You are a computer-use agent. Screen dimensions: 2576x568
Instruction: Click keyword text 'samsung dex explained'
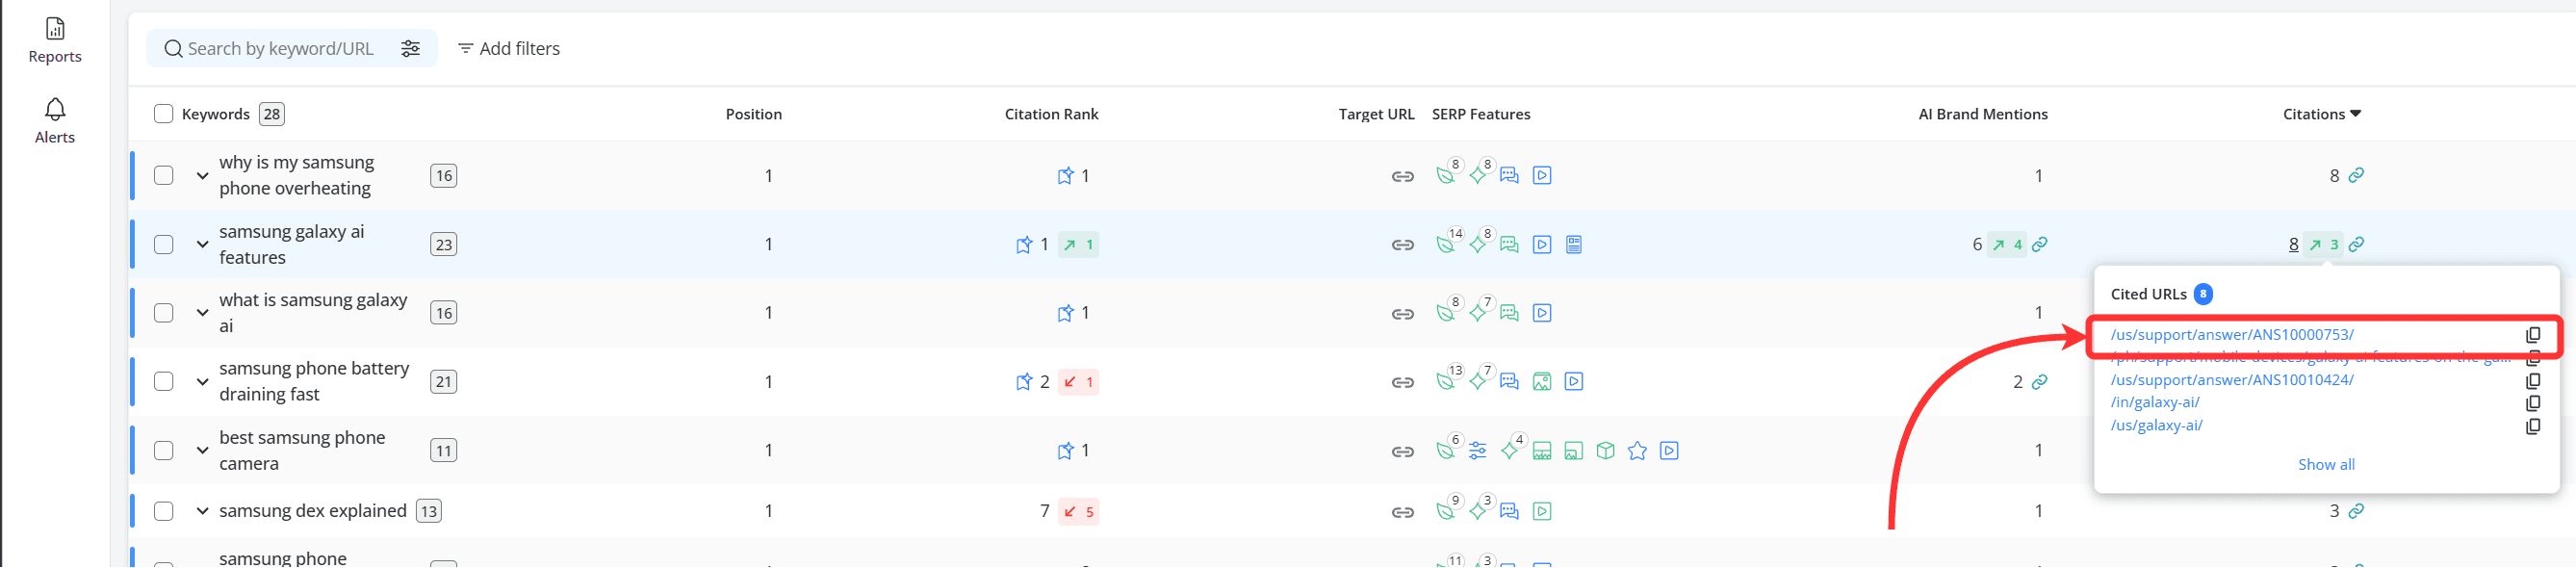coord(312,512)
